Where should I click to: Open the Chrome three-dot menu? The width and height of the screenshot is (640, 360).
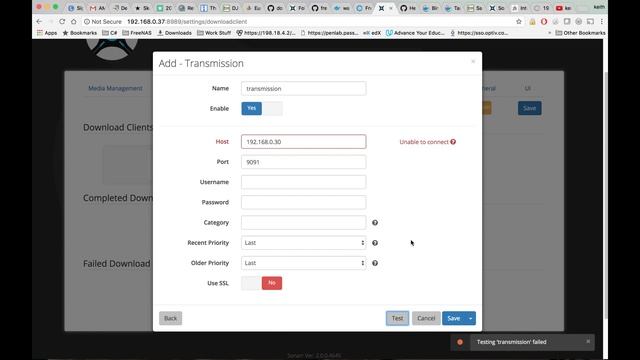point(602,21)
